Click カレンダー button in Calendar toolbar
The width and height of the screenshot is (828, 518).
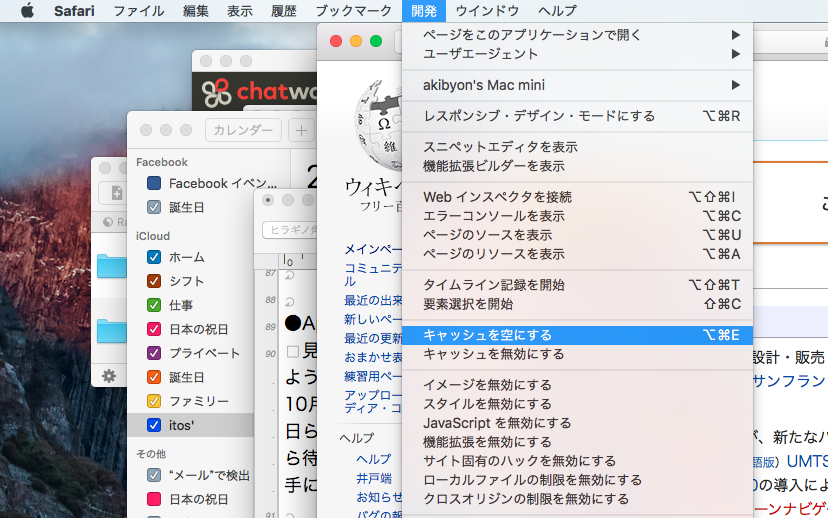(243, 130)
